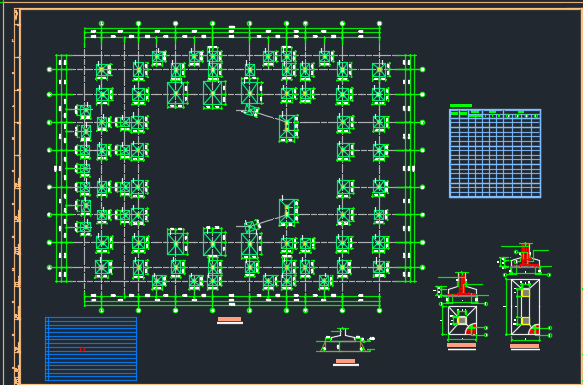Screen dimensions: 583x385
Task: Select lower yellow column in double-column footing detail
Action: 525,321
